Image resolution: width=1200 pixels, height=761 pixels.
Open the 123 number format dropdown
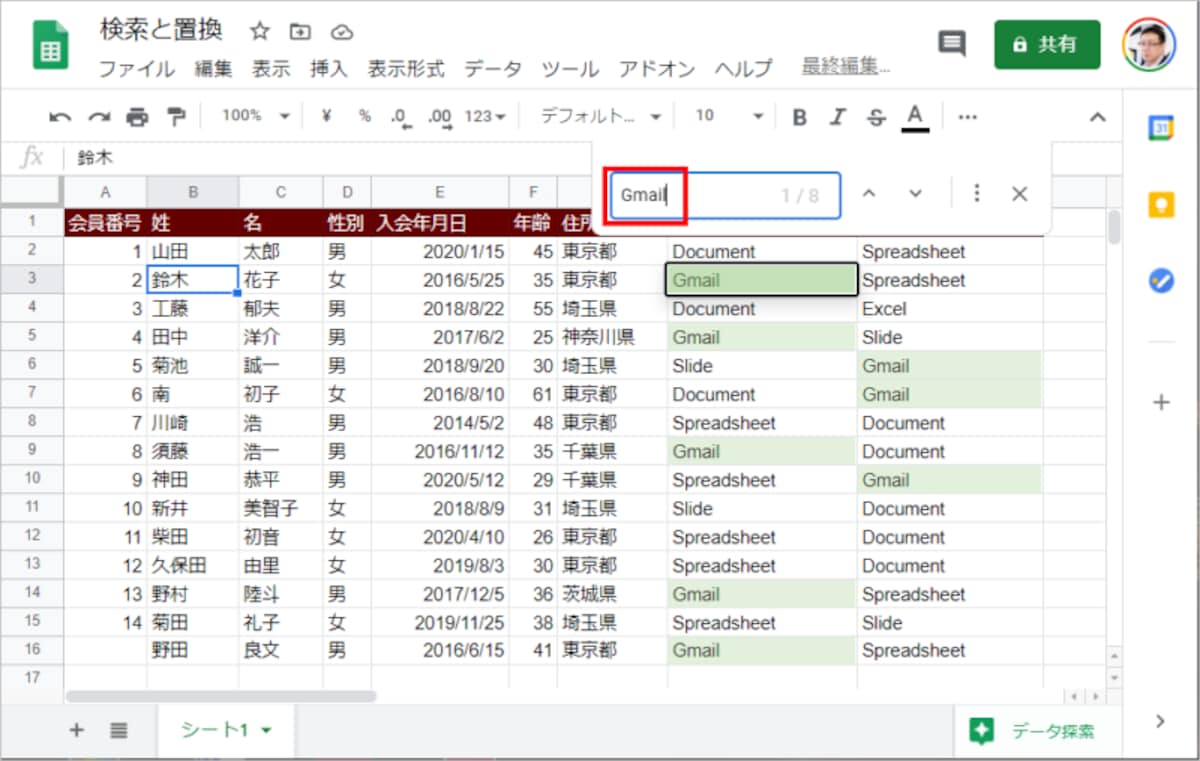coord(485,116)
